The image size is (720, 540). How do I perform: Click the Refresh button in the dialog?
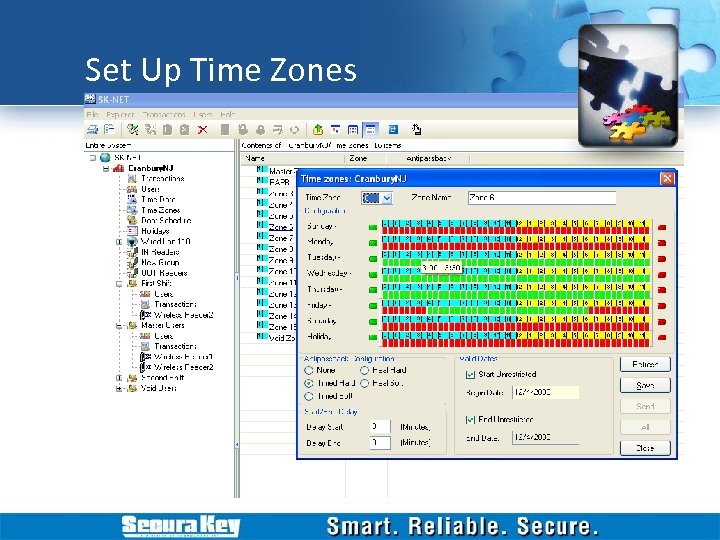click(x=645, y=365)
